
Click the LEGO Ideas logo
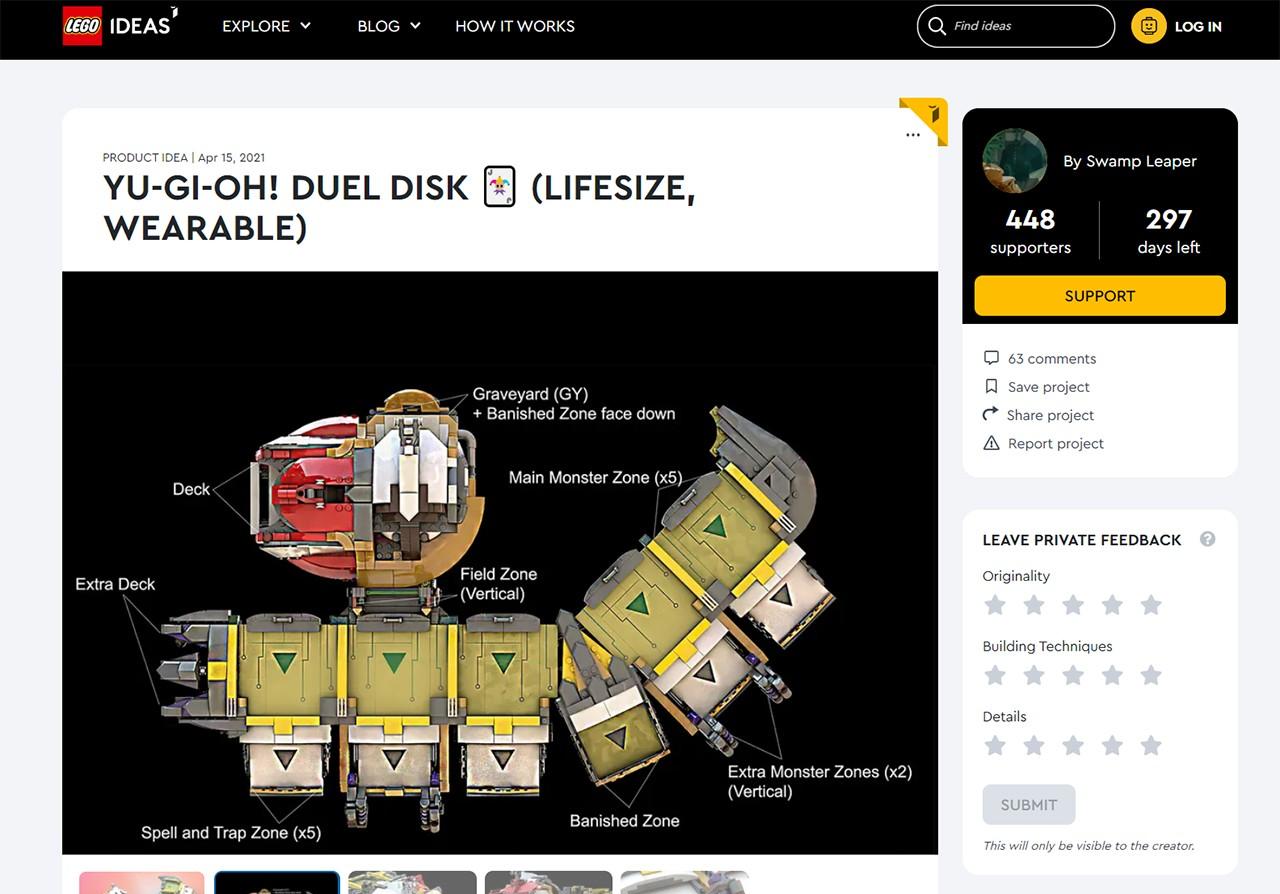tap(120, 26)
